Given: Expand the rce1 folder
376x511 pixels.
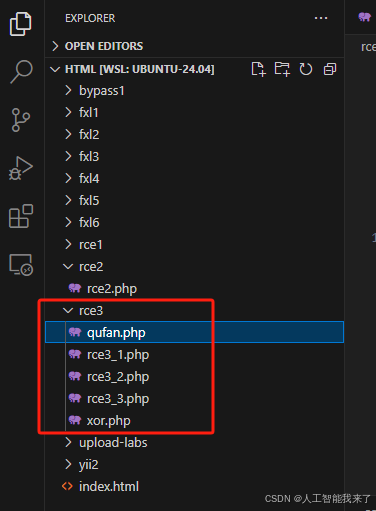Looking at the screenshot, I should (x=68, y=244).
